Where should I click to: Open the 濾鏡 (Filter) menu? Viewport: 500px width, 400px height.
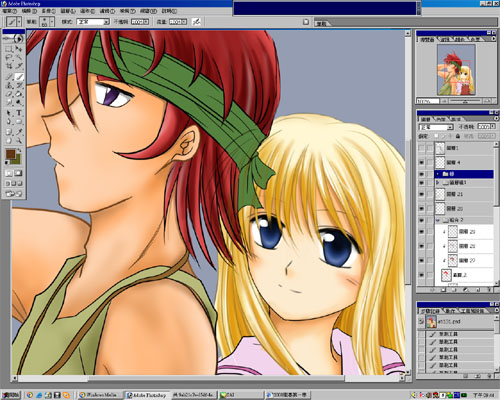107,11
